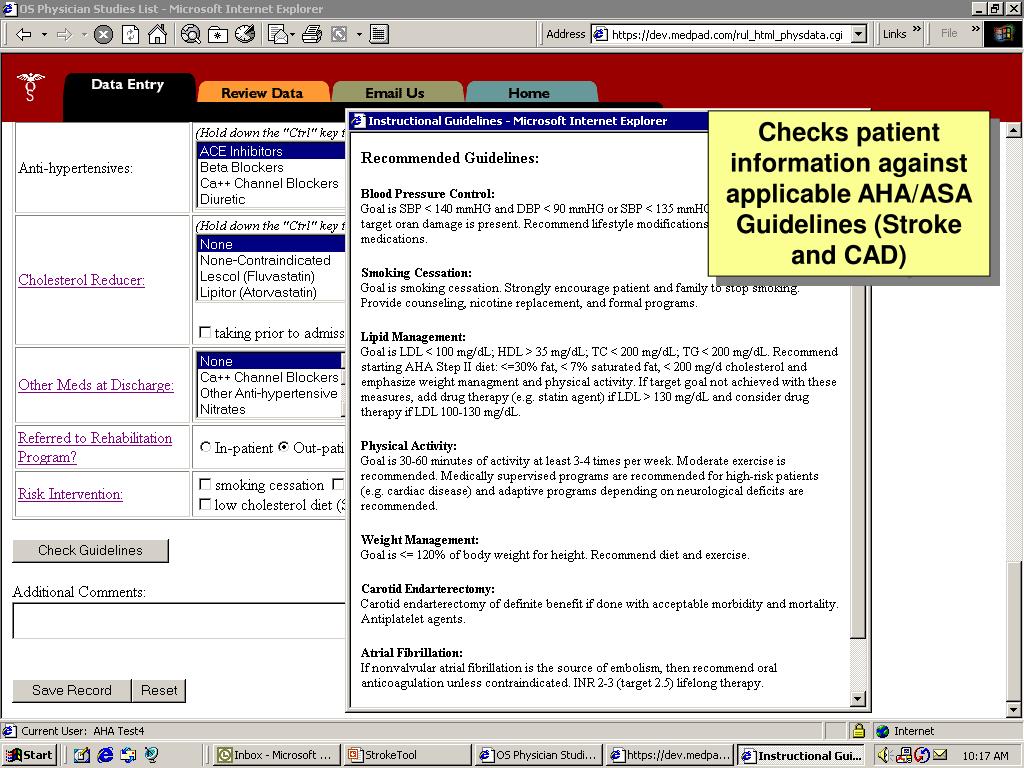Select Beta Blockers in Anti-hypertensives list

click(x=271, y=167)
